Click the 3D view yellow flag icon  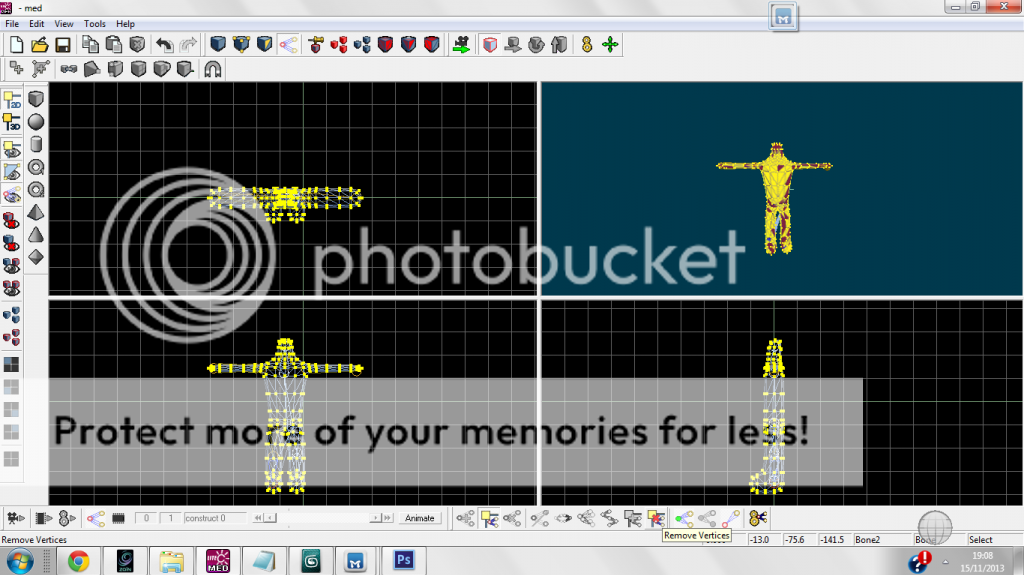[12, 122]
